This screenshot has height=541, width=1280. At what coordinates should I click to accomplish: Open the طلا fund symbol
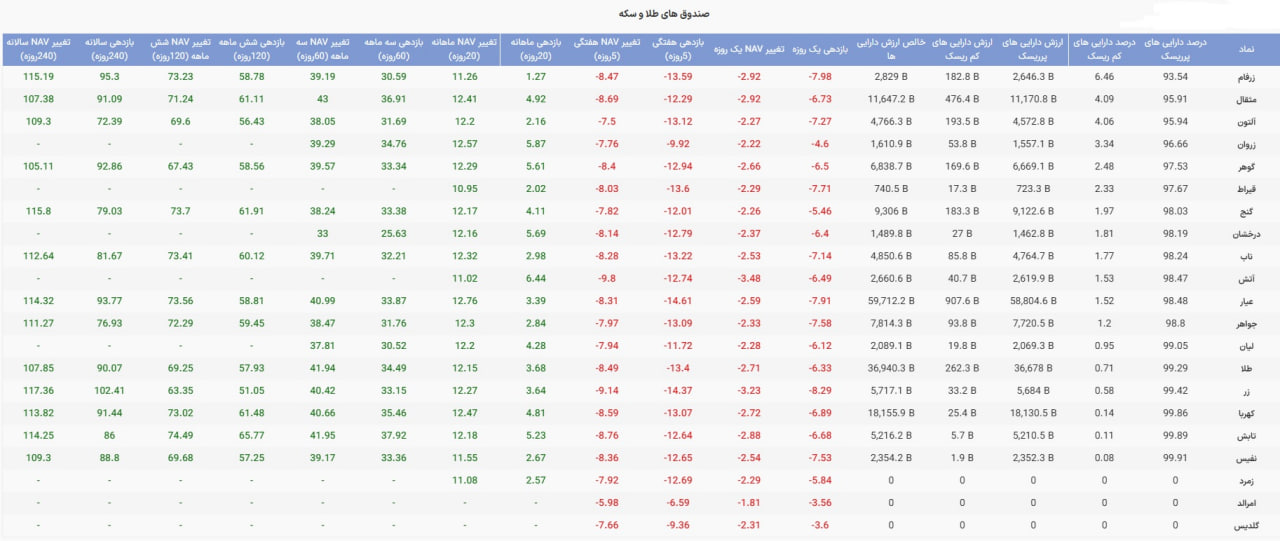(x=1248, y=368)
